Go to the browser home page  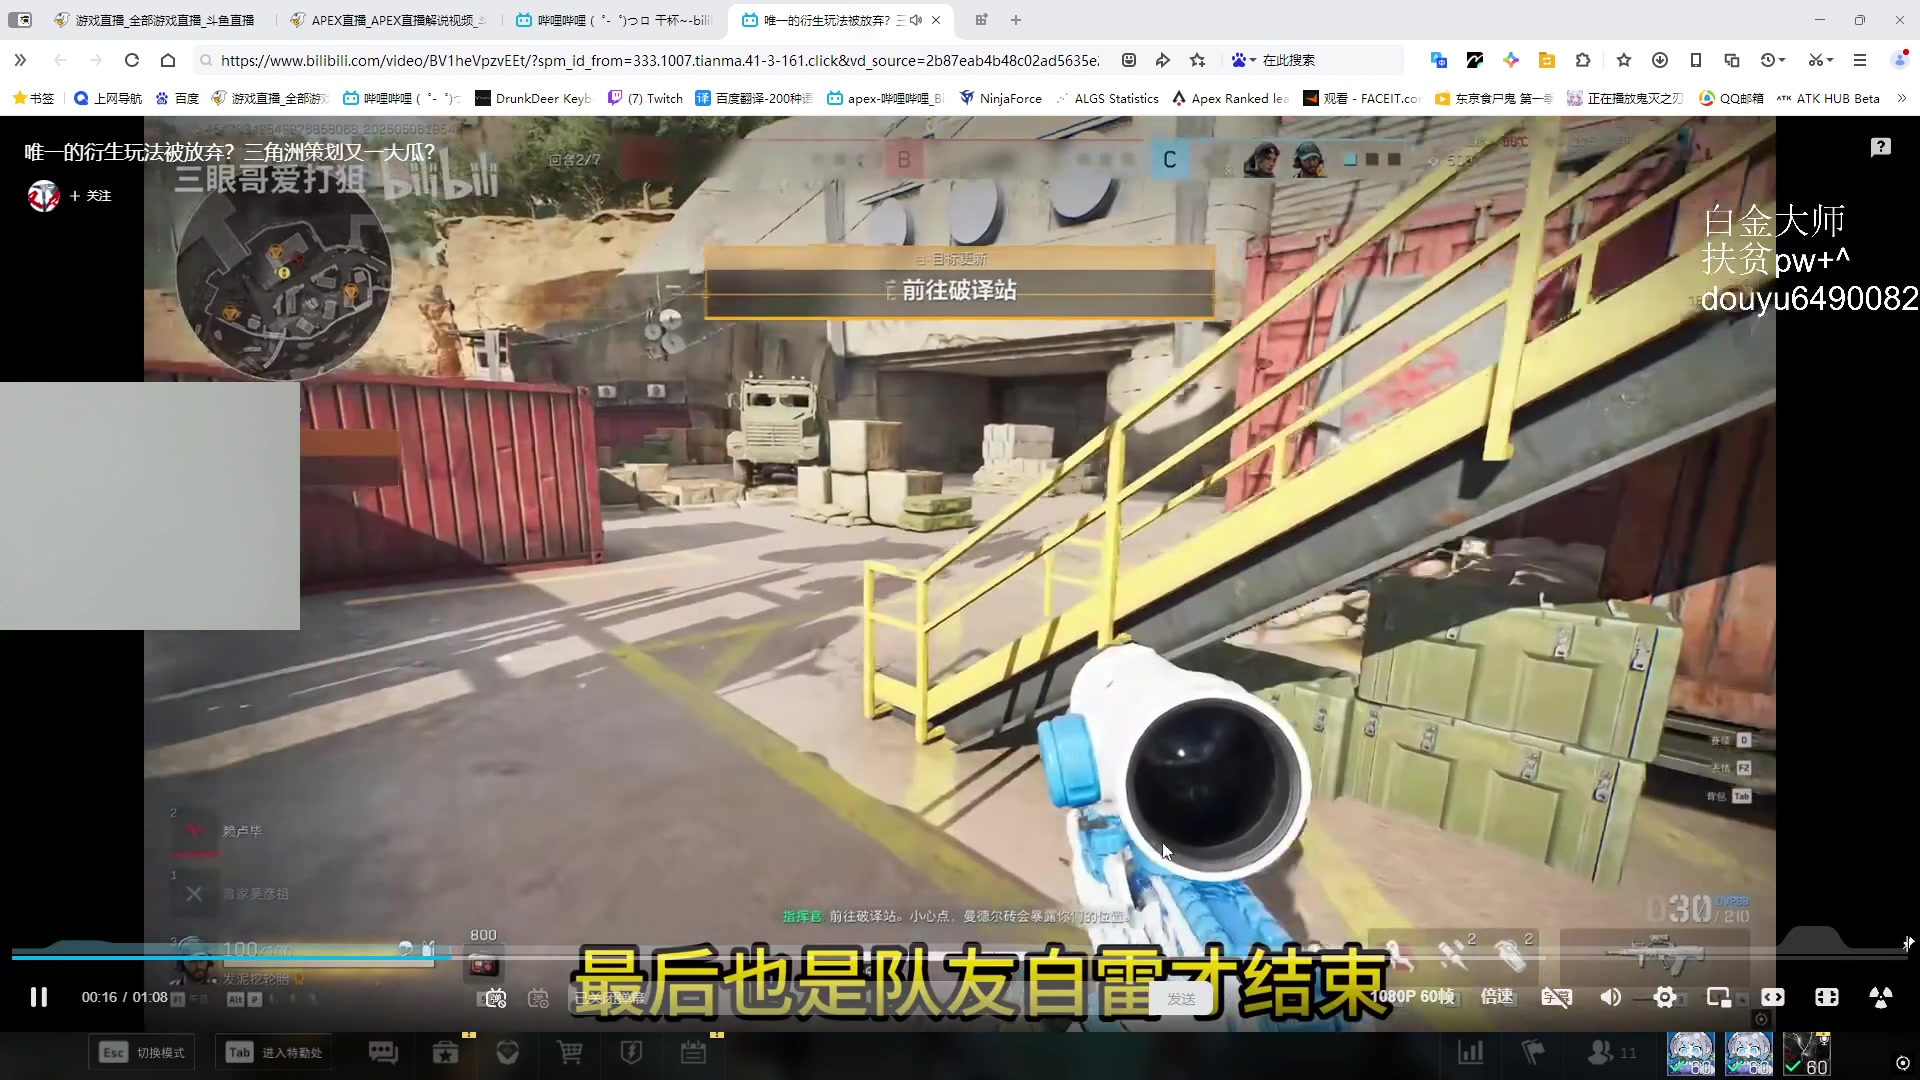pos(168,60)
